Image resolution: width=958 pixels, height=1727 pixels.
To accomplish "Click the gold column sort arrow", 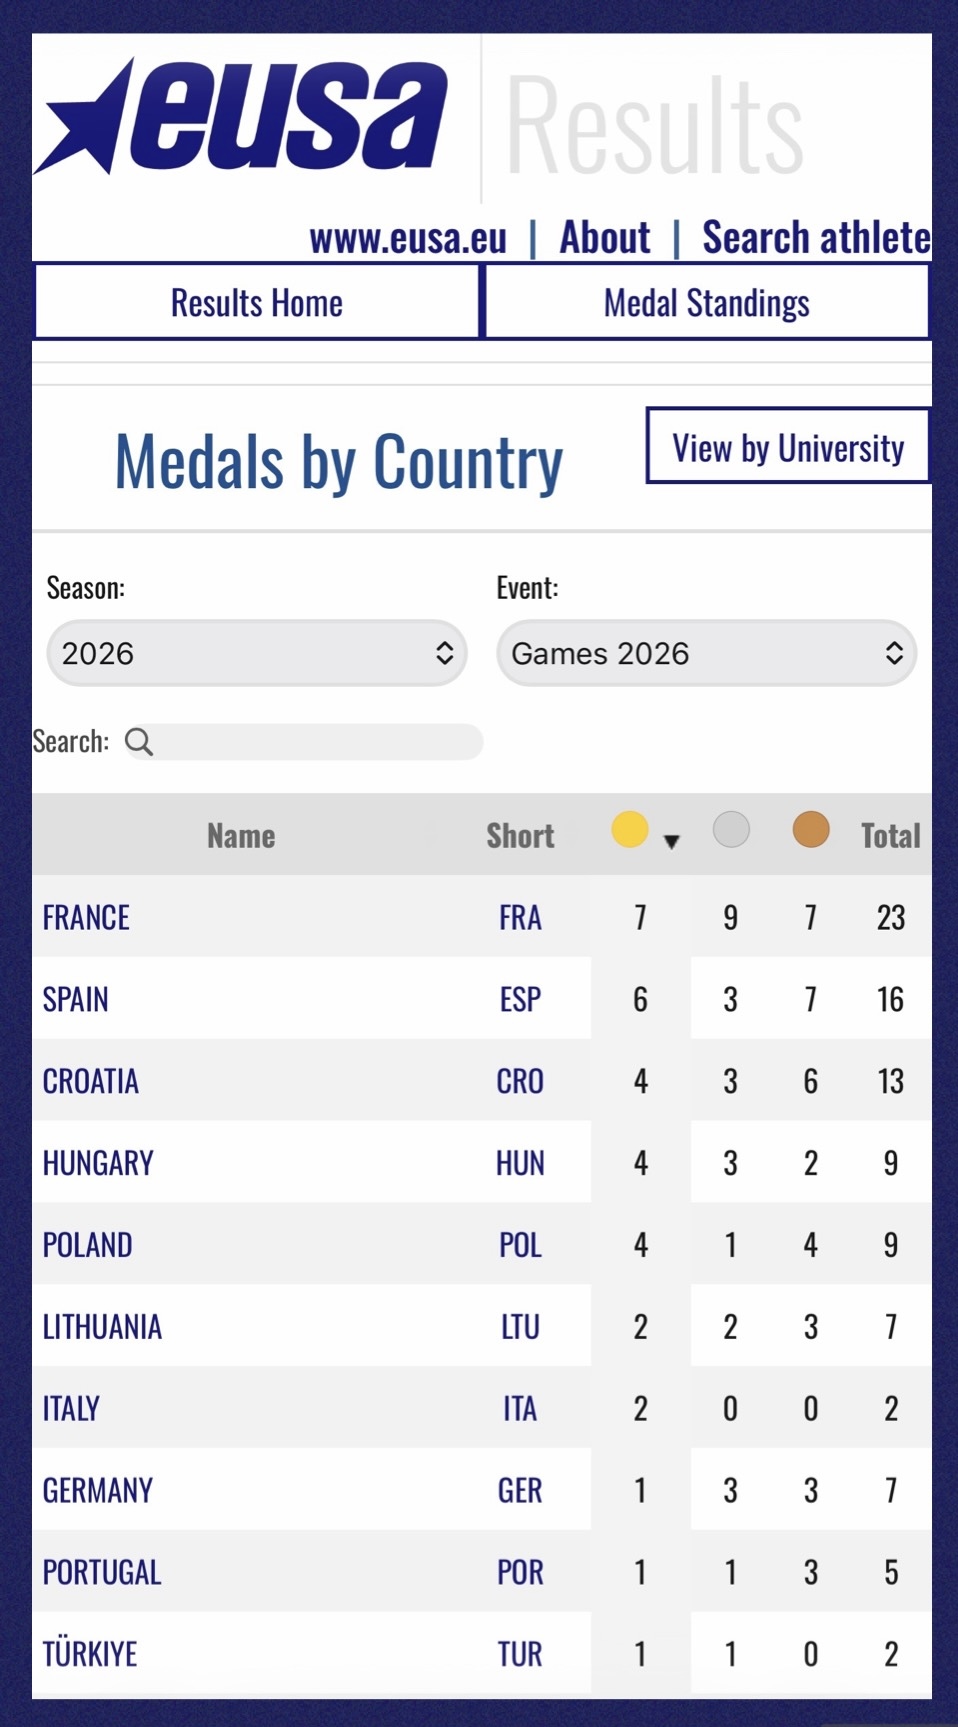I will 672,842.
